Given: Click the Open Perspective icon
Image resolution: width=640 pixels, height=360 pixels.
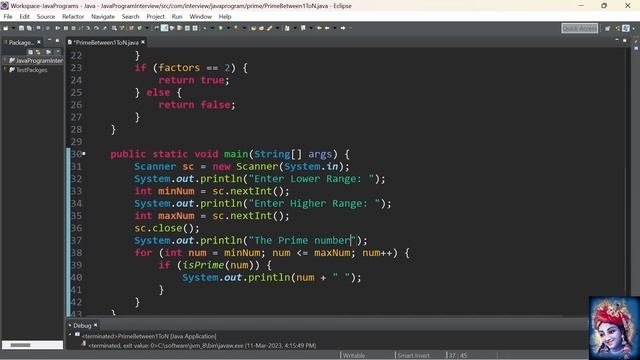Looking at the screenshot, I should pyautogui.click(x=607, y=28).
